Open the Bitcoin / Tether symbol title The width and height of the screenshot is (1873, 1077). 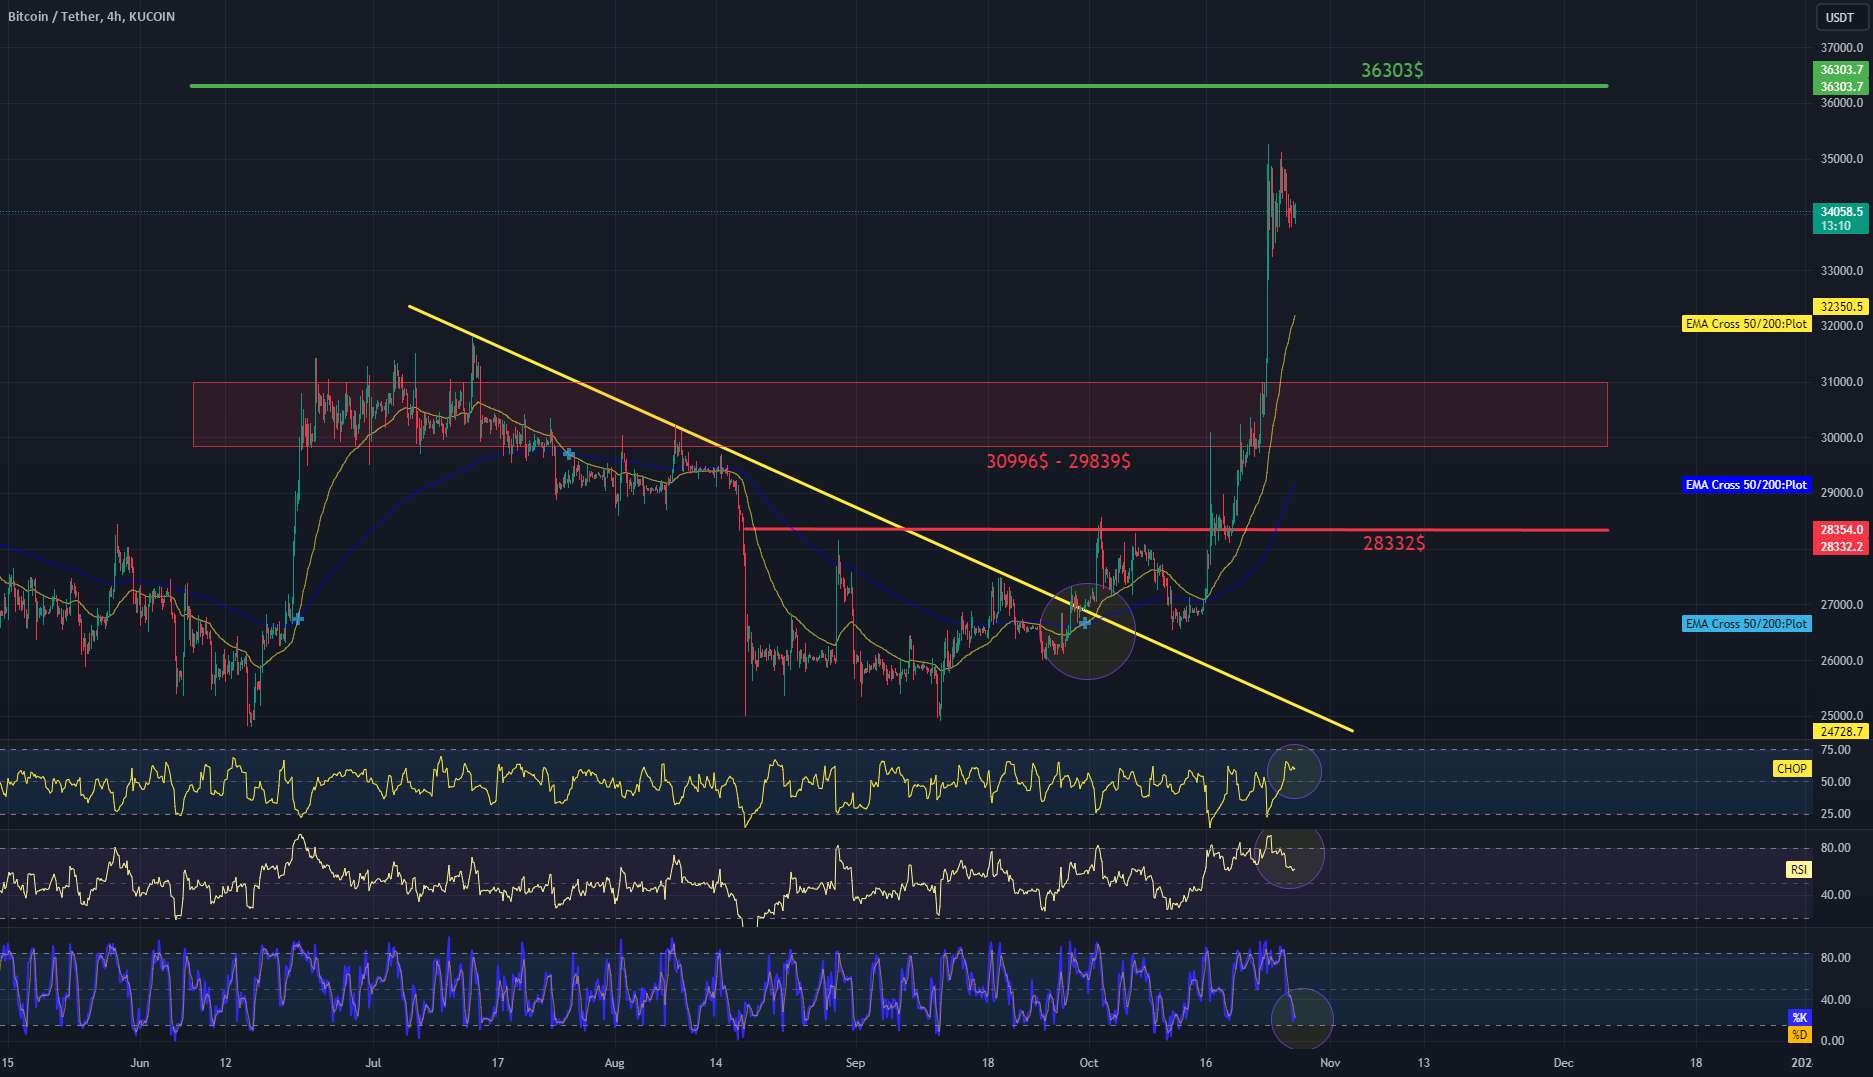[91, 17]
